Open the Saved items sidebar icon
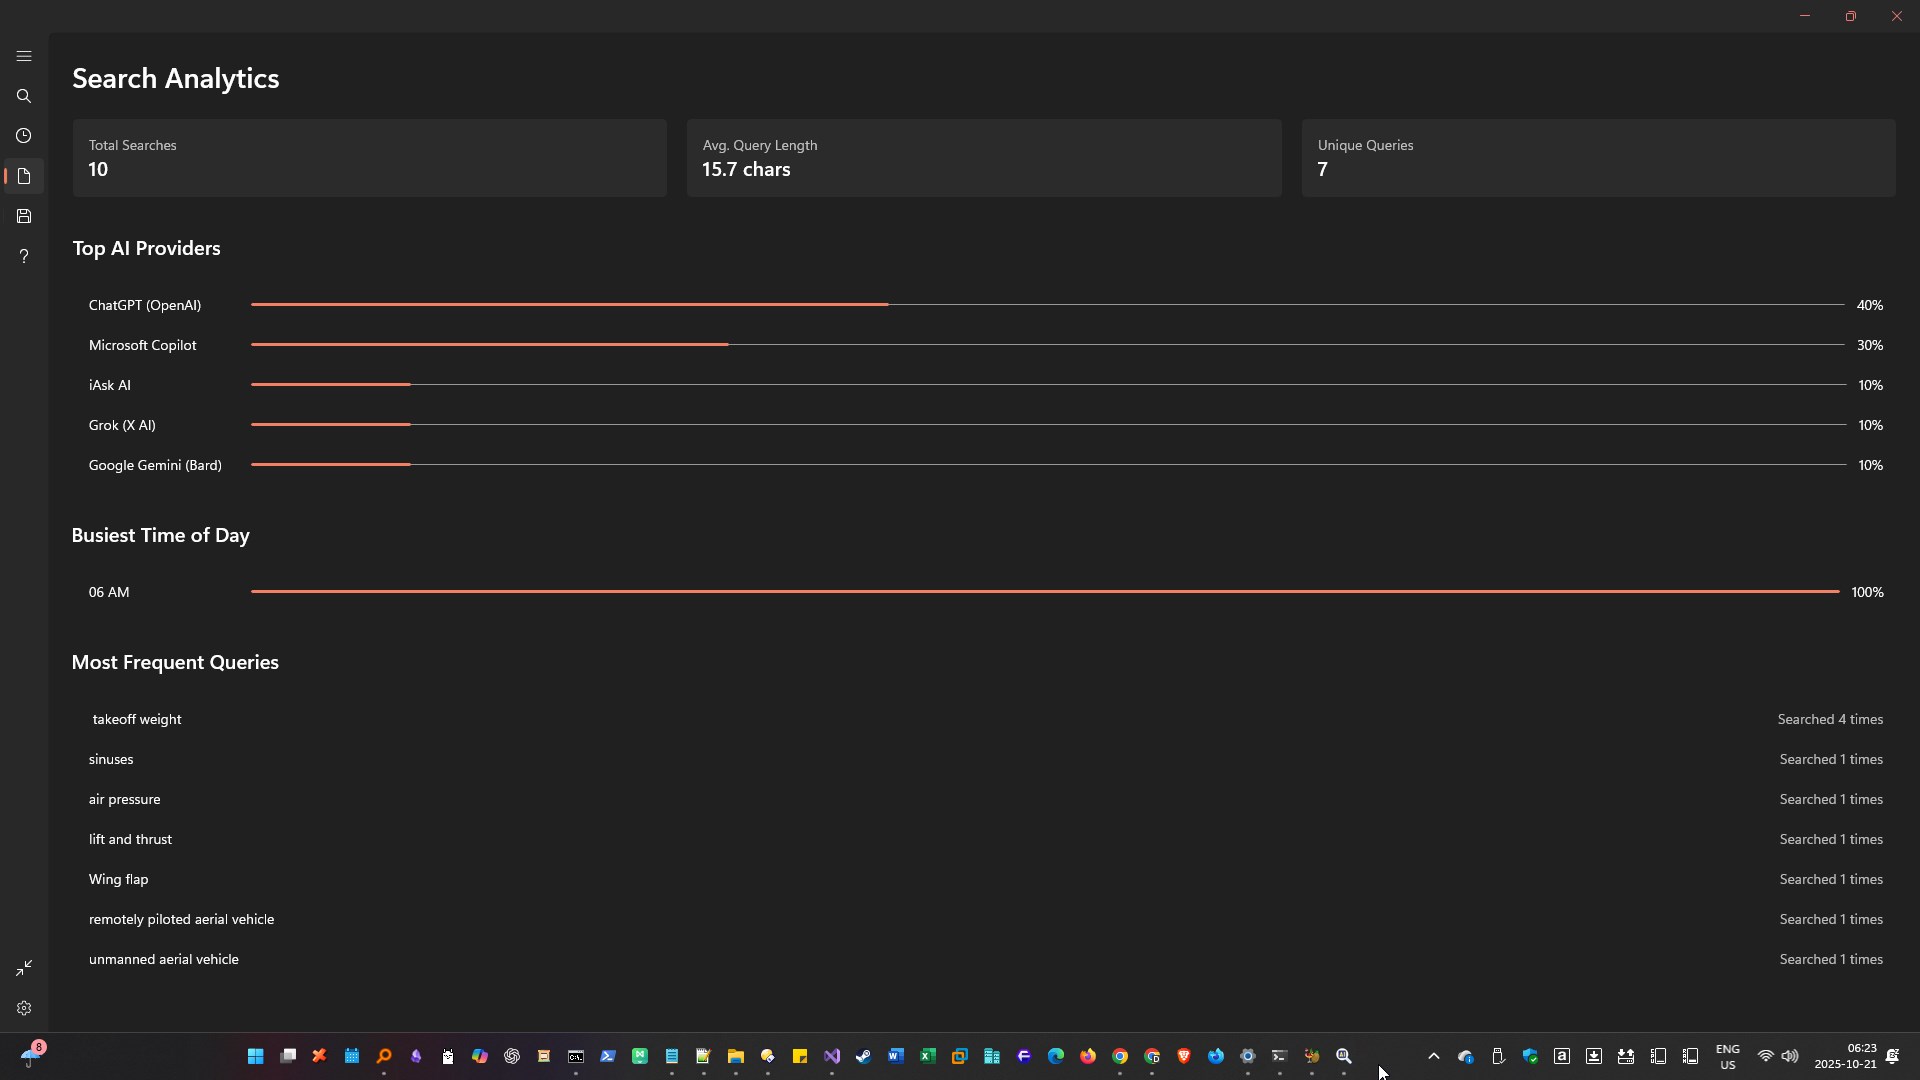This screenshot has width=1920, height=1080. [x=24, y=216]
